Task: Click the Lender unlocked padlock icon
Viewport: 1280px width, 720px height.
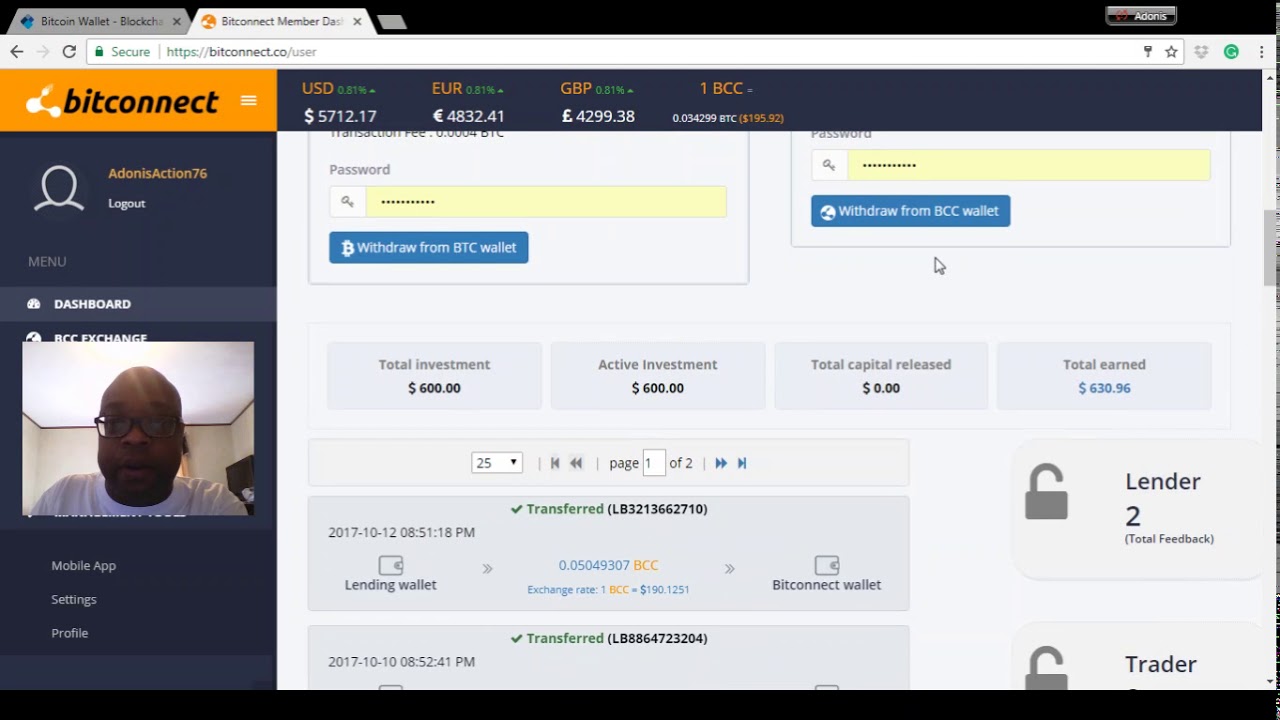Action: (x=1047, y=492)
